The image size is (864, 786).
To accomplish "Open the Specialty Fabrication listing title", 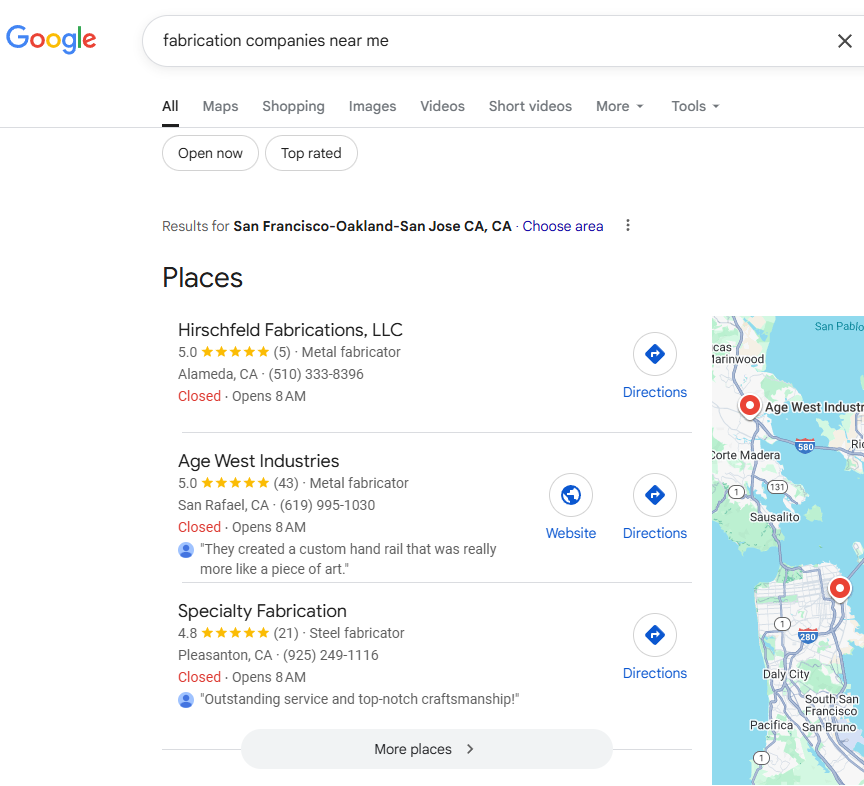I will pos(262,611).
